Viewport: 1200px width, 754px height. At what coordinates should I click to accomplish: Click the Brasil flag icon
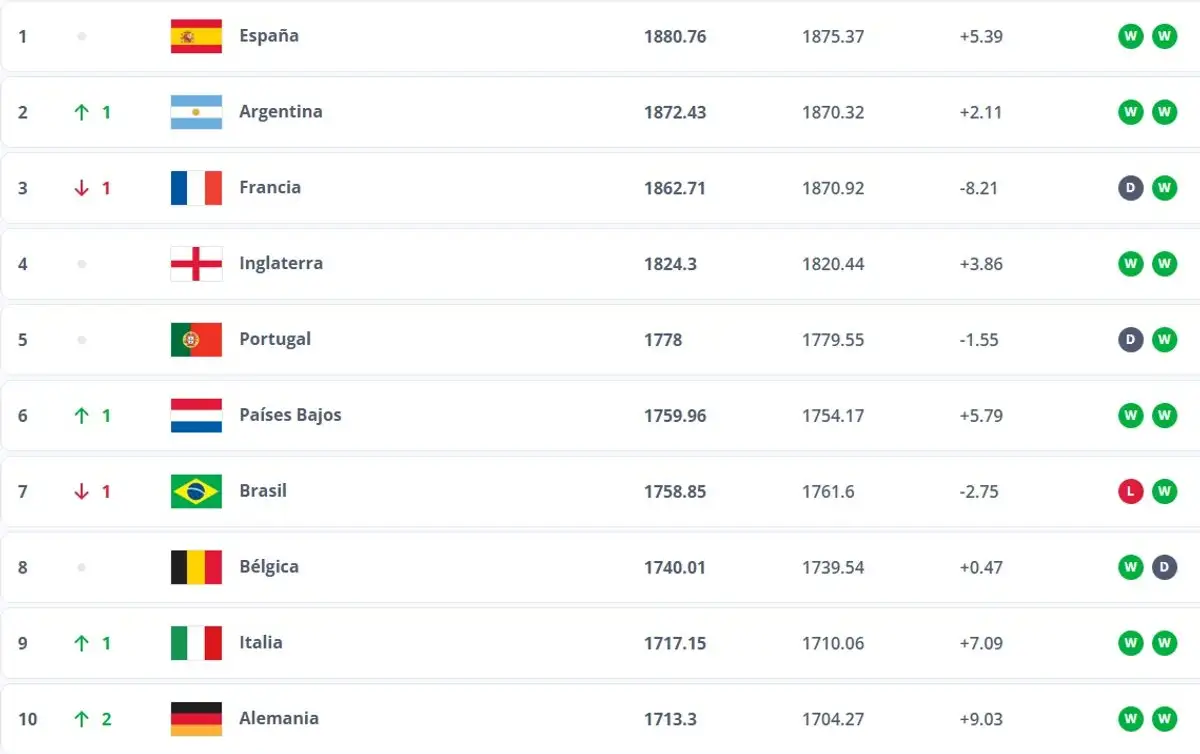click(196, 491)
